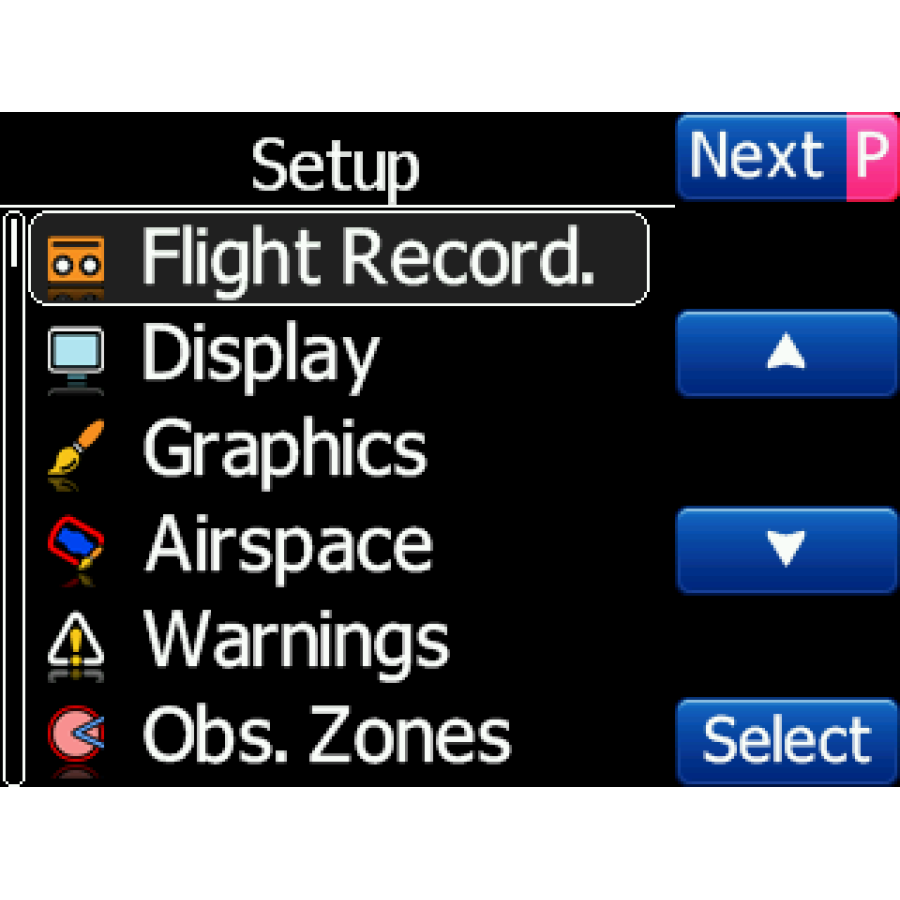This screenshot has height=900, width=900.
Task: Open the Obs. Zones entry
Action: click(x=339, y=736)
